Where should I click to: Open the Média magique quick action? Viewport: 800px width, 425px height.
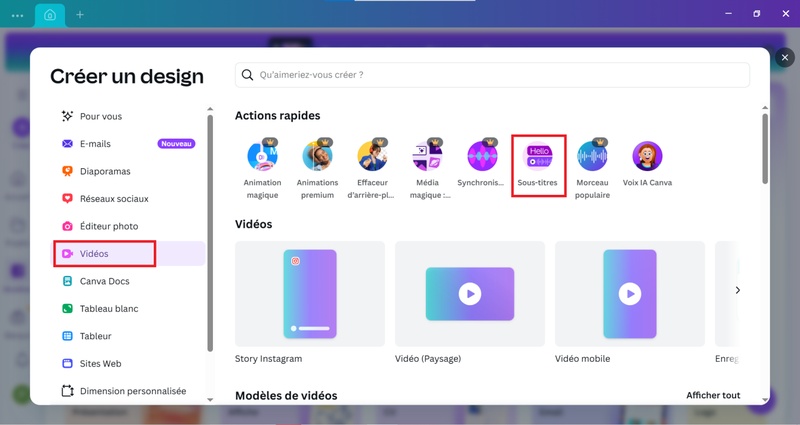point(428,156)
